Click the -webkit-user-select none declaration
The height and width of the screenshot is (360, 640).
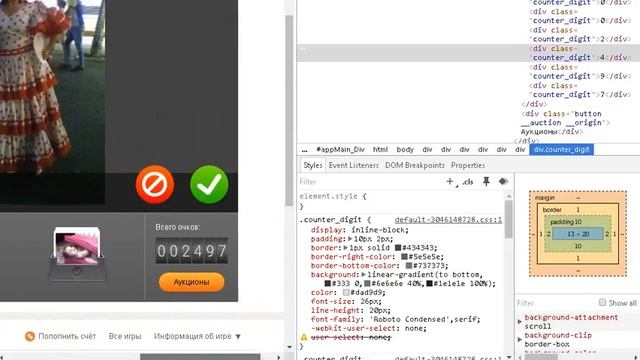tap(369, 328)
